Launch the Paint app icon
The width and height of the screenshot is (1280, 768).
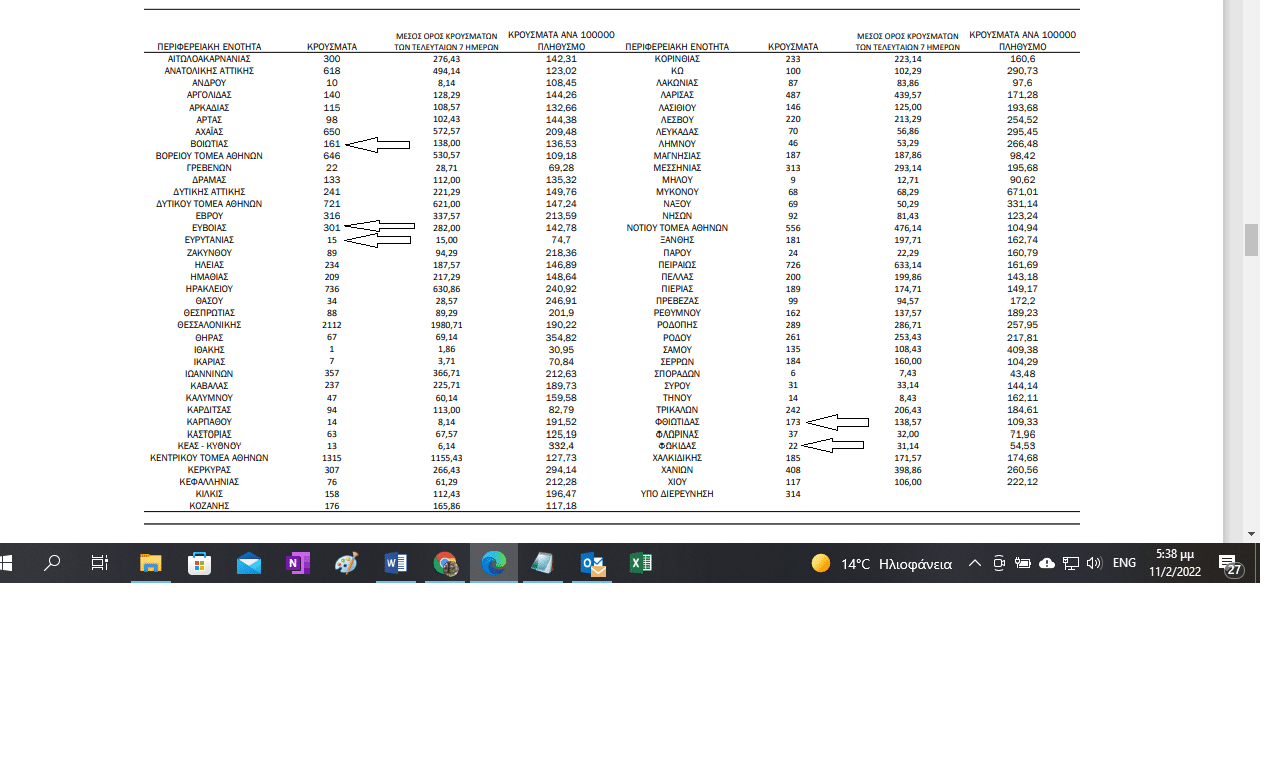pyautogui.click(x=346, y=564)
